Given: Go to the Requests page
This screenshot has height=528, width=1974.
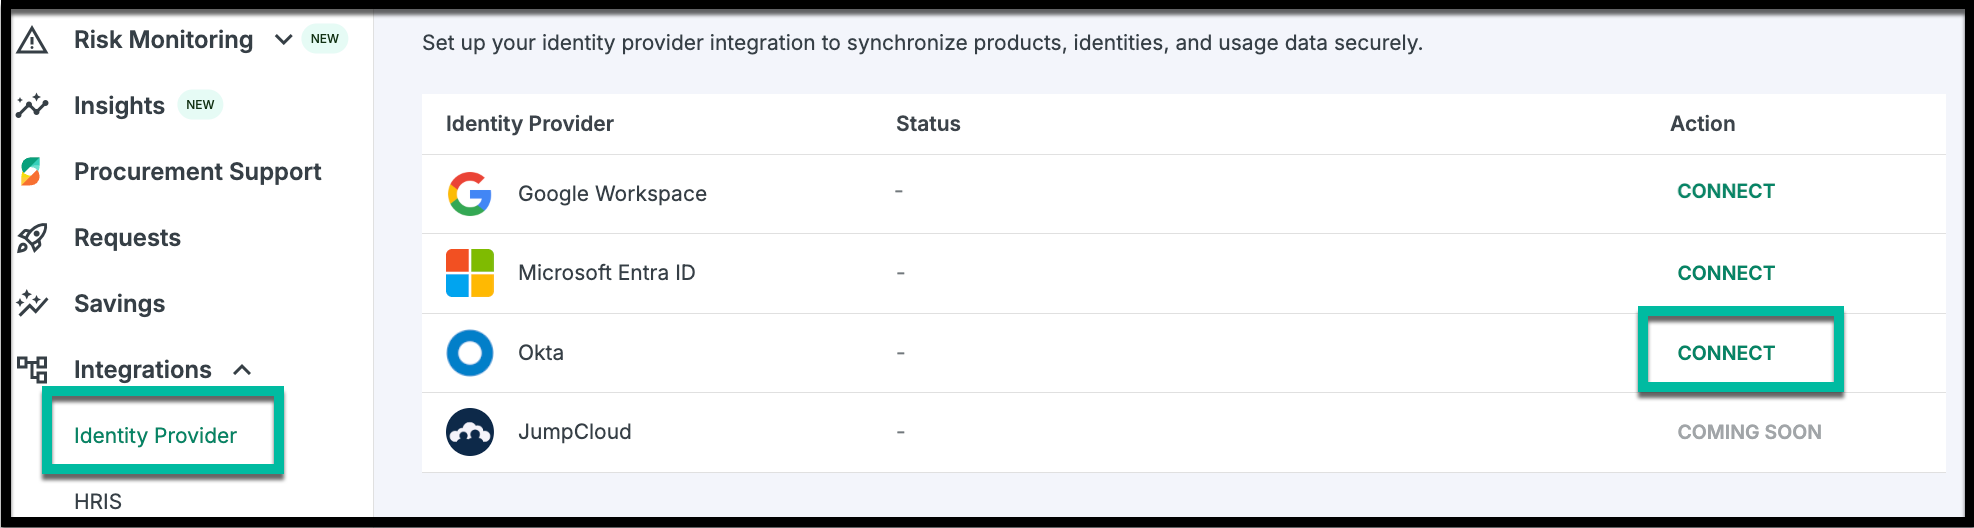Looking at the screenshot, I should point(127,238).
